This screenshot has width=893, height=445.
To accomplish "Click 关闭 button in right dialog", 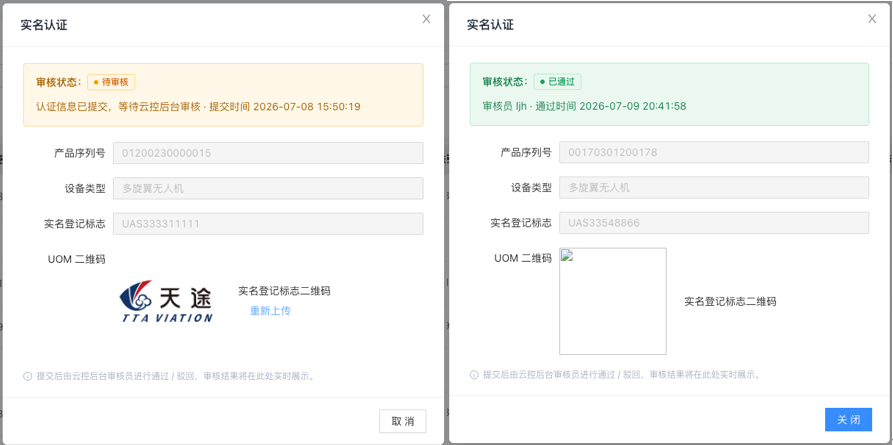I will [x=849, y=420].
